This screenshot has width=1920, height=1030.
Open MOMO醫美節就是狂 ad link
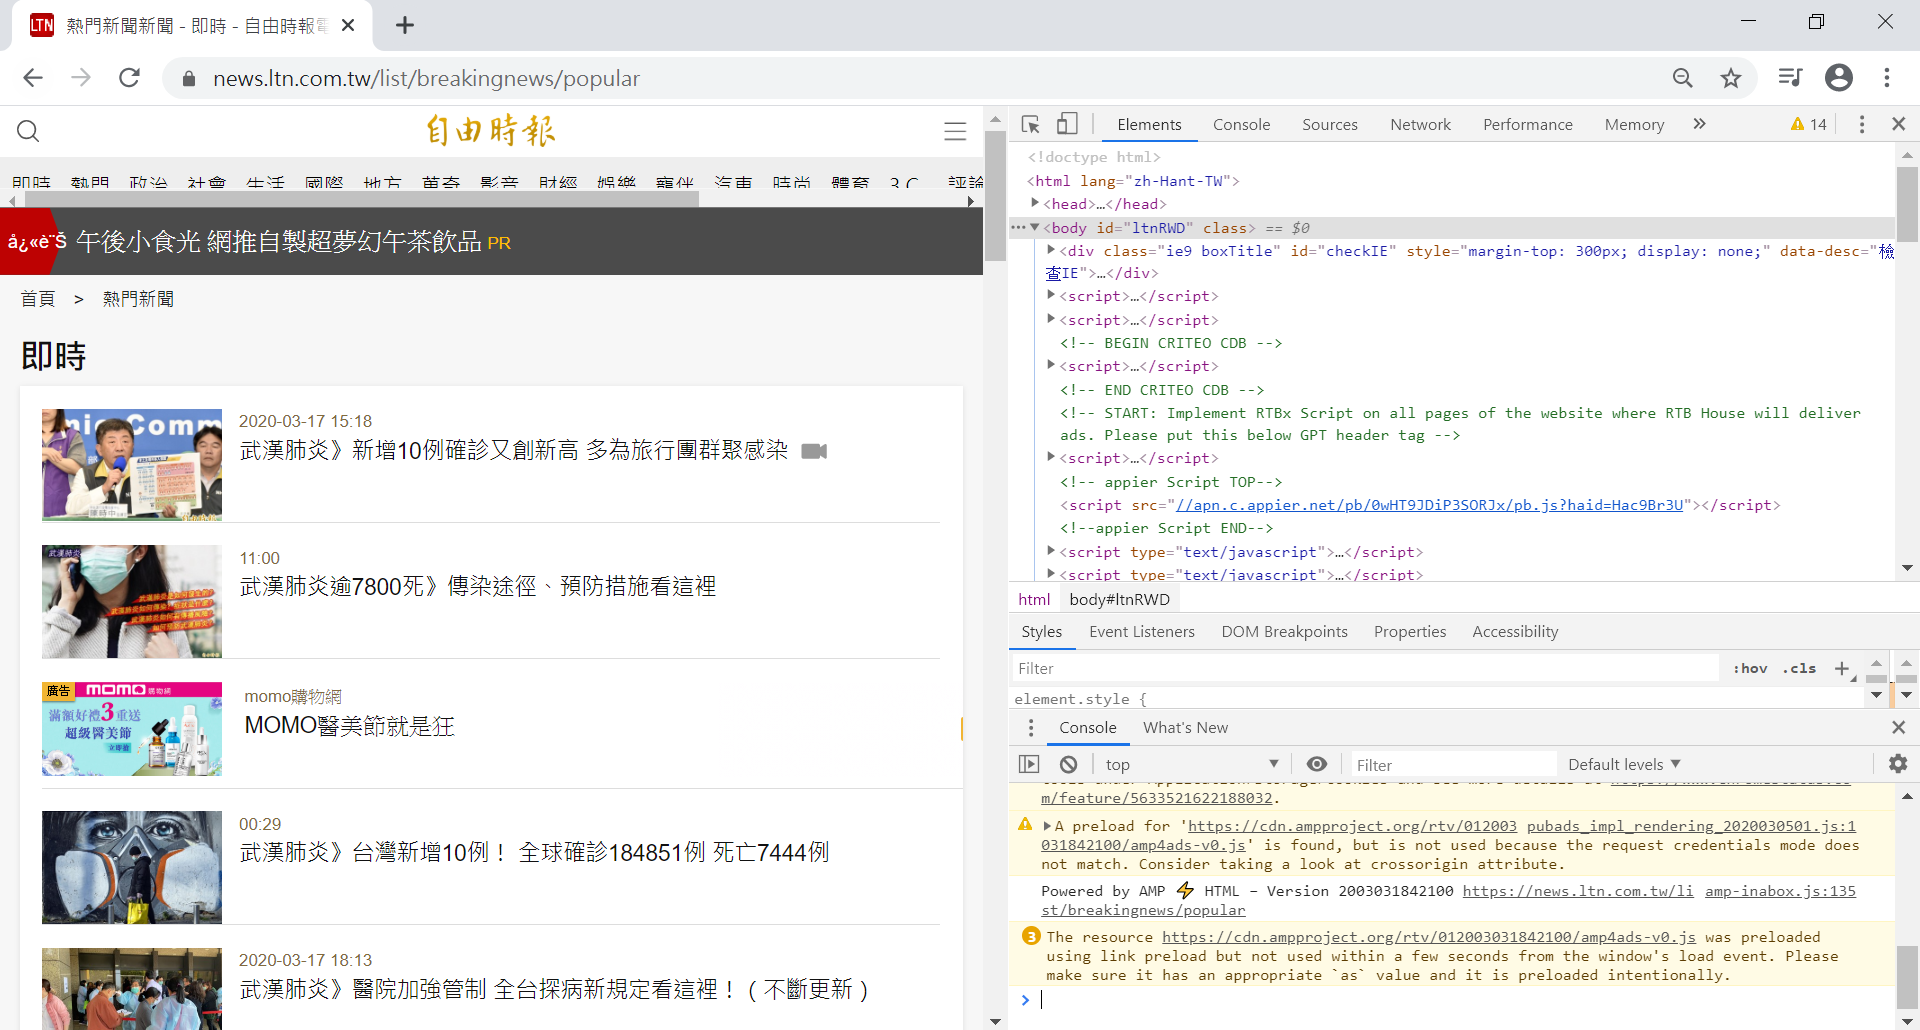350,726
